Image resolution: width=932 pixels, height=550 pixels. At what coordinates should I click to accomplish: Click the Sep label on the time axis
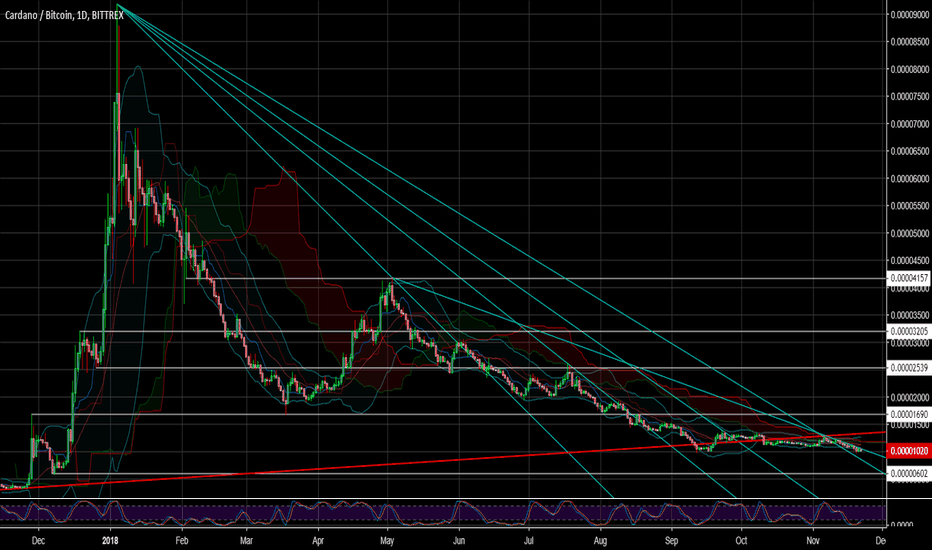coord(671,540)
